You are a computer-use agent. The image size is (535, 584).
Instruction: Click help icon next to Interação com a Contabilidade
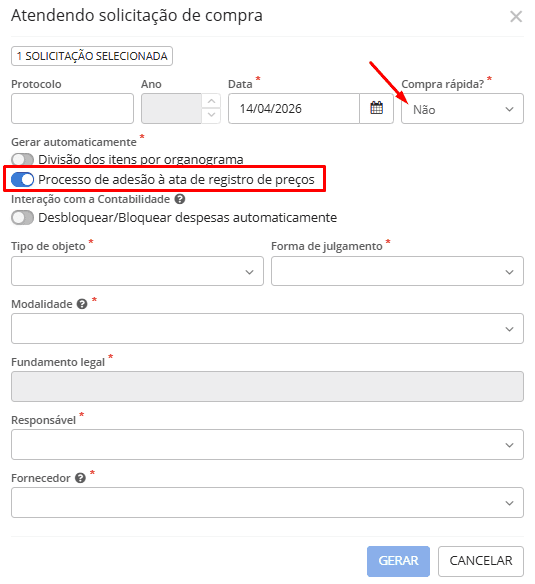(180, 199)
